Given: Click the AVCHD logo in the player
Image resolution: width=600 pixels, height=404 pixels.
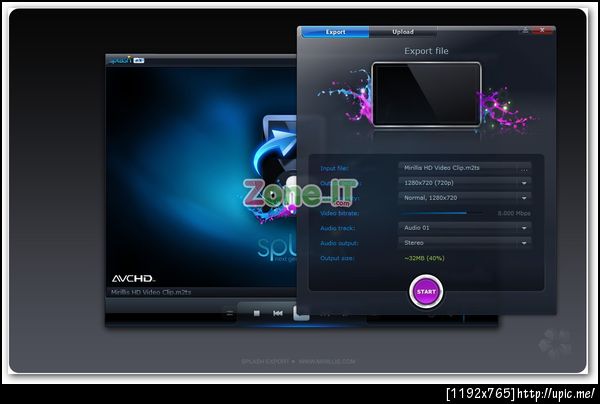Looking at the screenshot, I should (133, 279).
